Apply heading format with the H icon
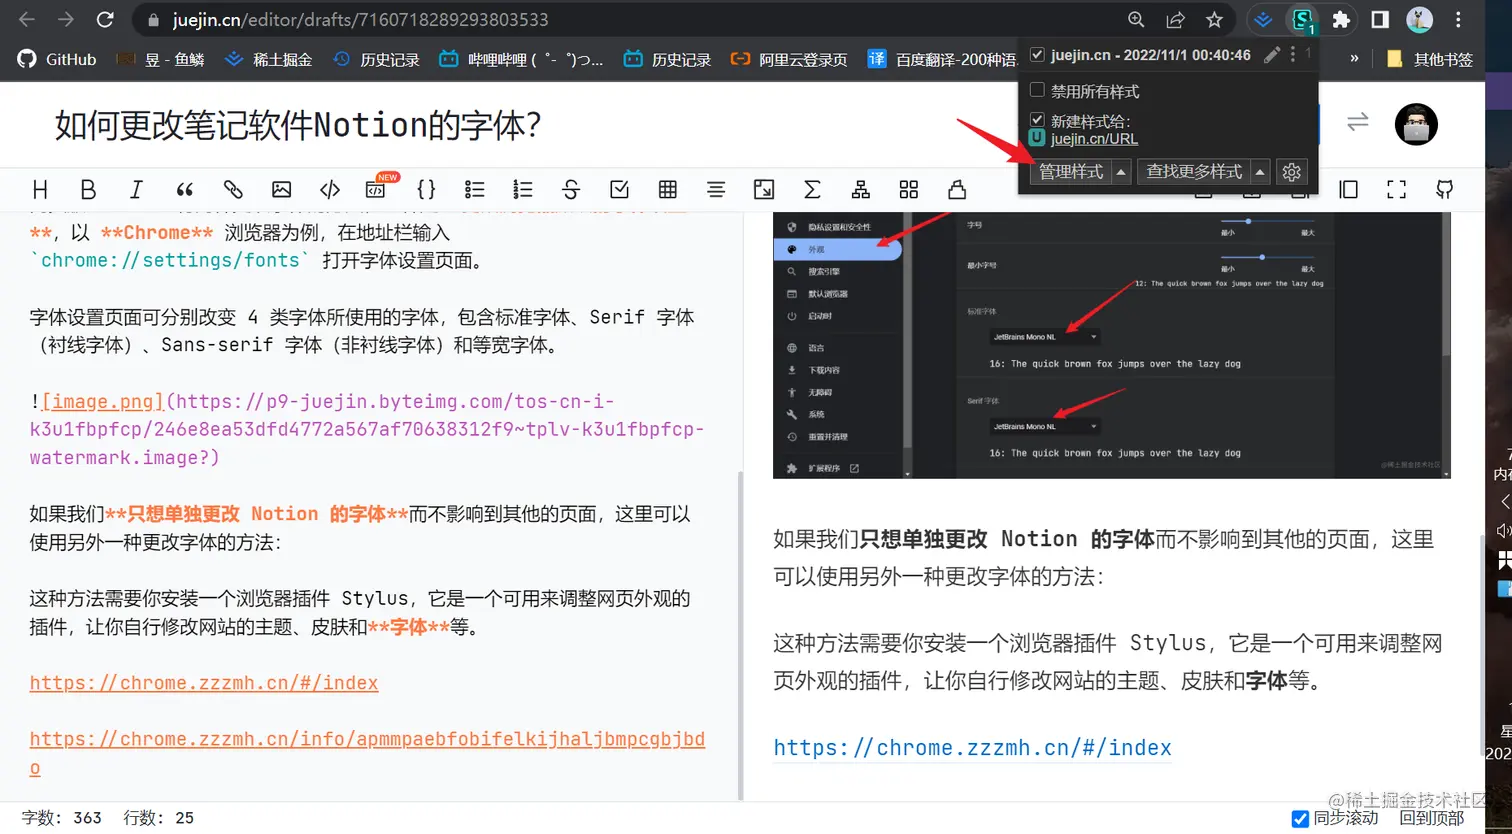The image size is (1512, 834). pyautogui.click(x=40, y=189)
